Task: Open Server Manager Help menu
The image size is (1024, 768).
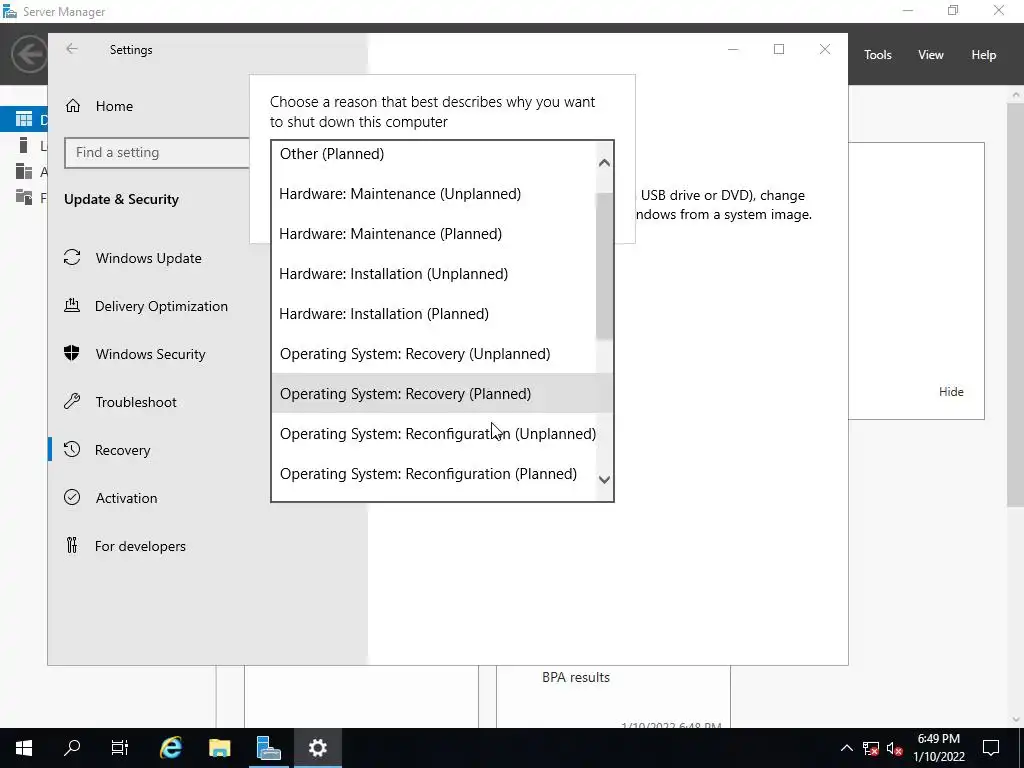Action: coord(983,55)
